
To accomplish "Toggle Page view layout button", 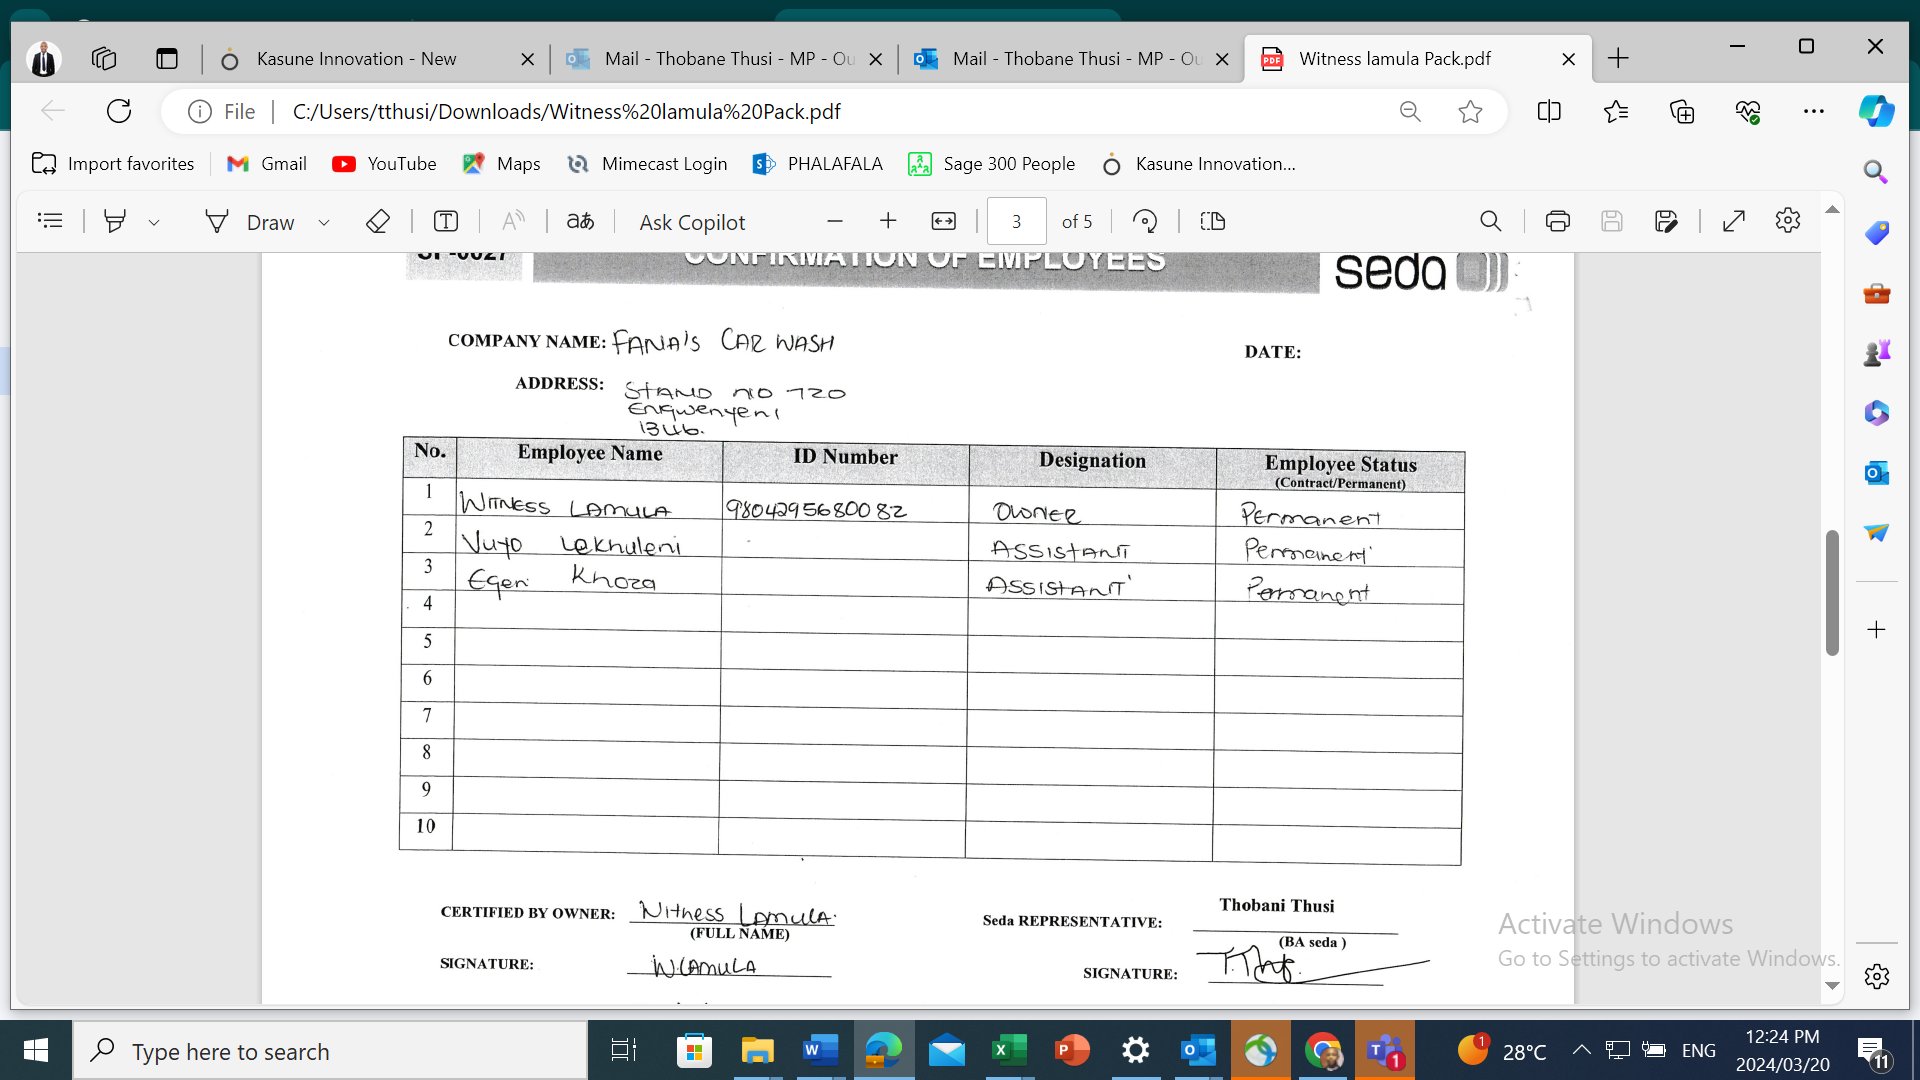I will (1212, 221).
